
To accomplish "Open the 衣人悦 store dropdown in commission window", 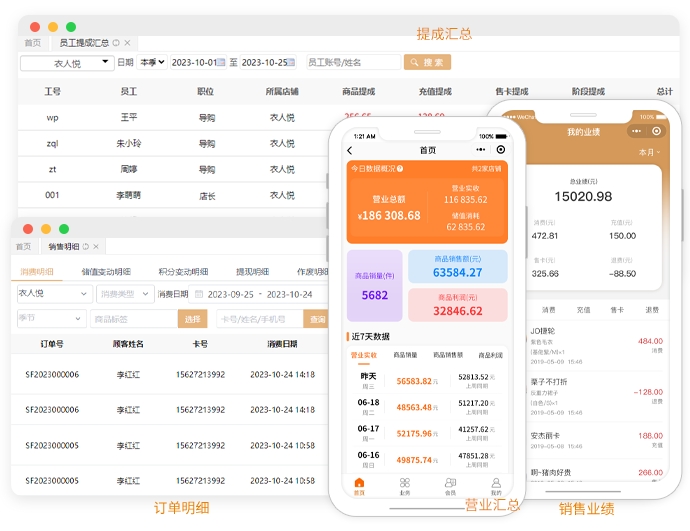I will tap(67, 63).
